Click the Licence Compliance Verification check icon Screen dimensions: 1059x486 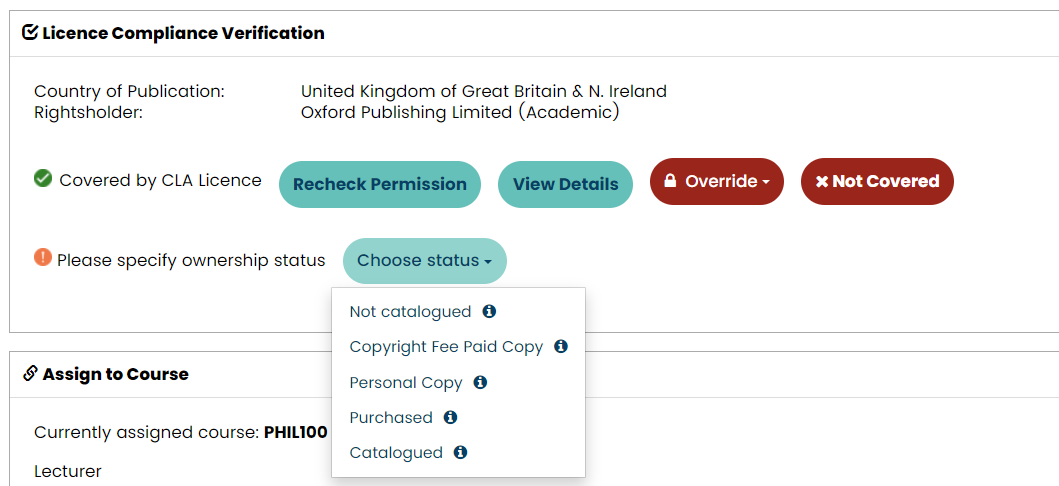pyautogui.click(x=30, y=33)
